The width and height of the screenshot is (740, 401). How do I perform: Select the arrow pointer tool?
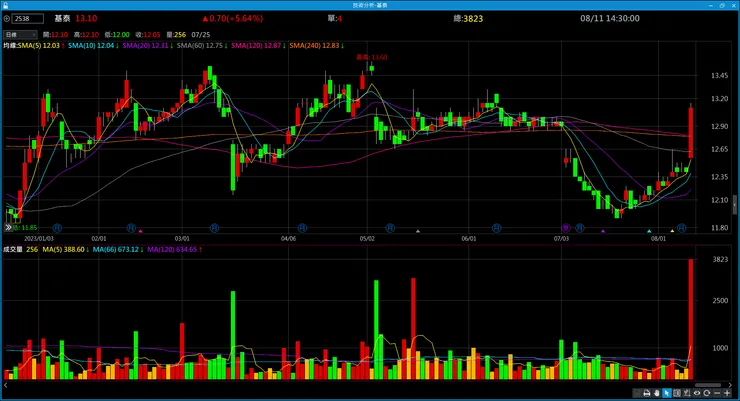tap(667, 393)
